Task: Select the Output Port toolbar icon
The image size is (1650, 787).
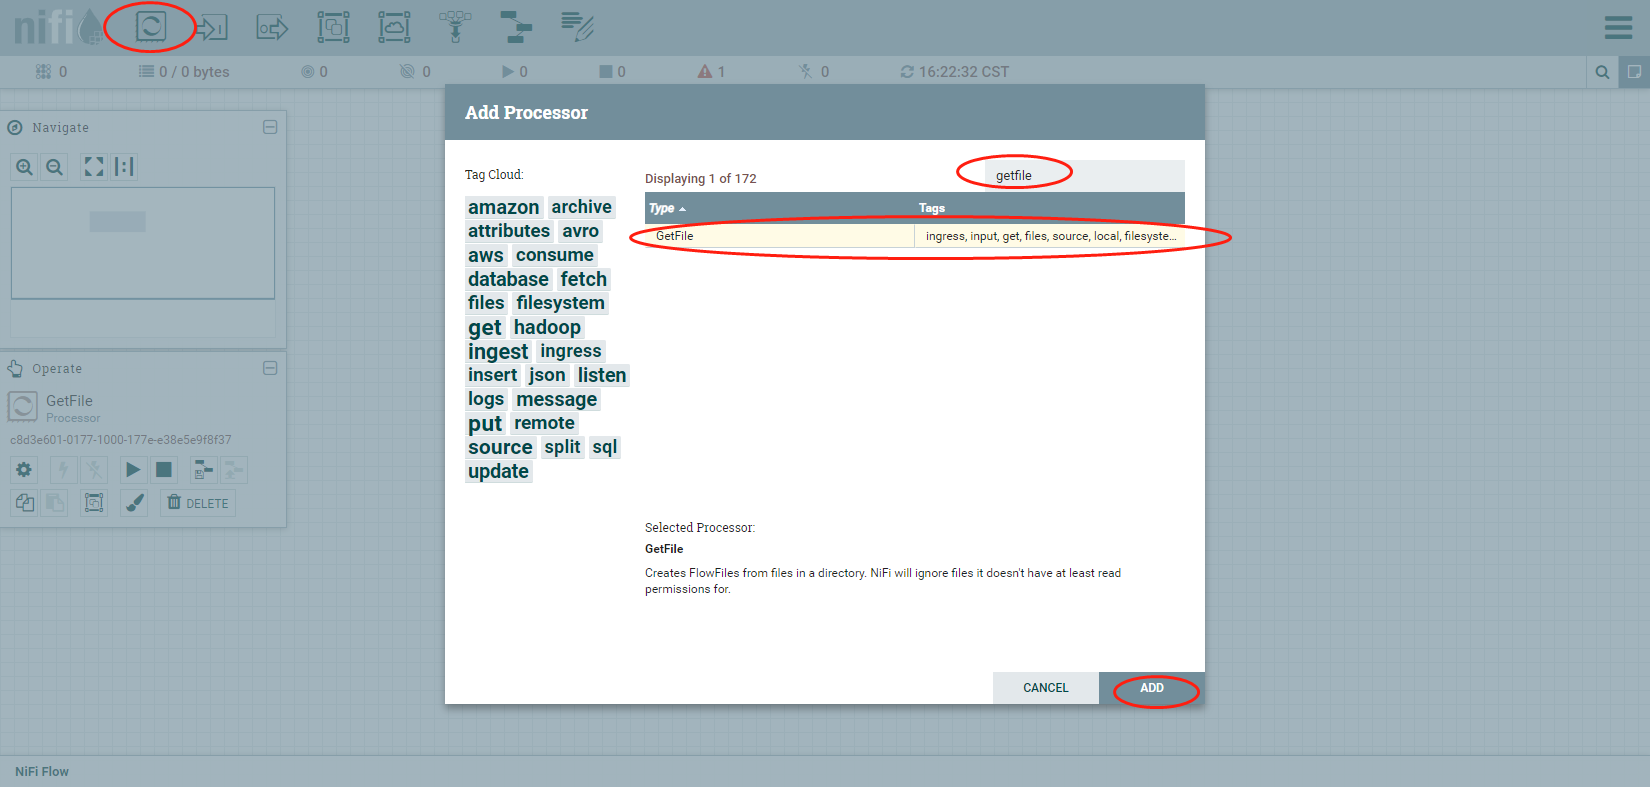Action: pyautogui.click(x=272, y=27)
